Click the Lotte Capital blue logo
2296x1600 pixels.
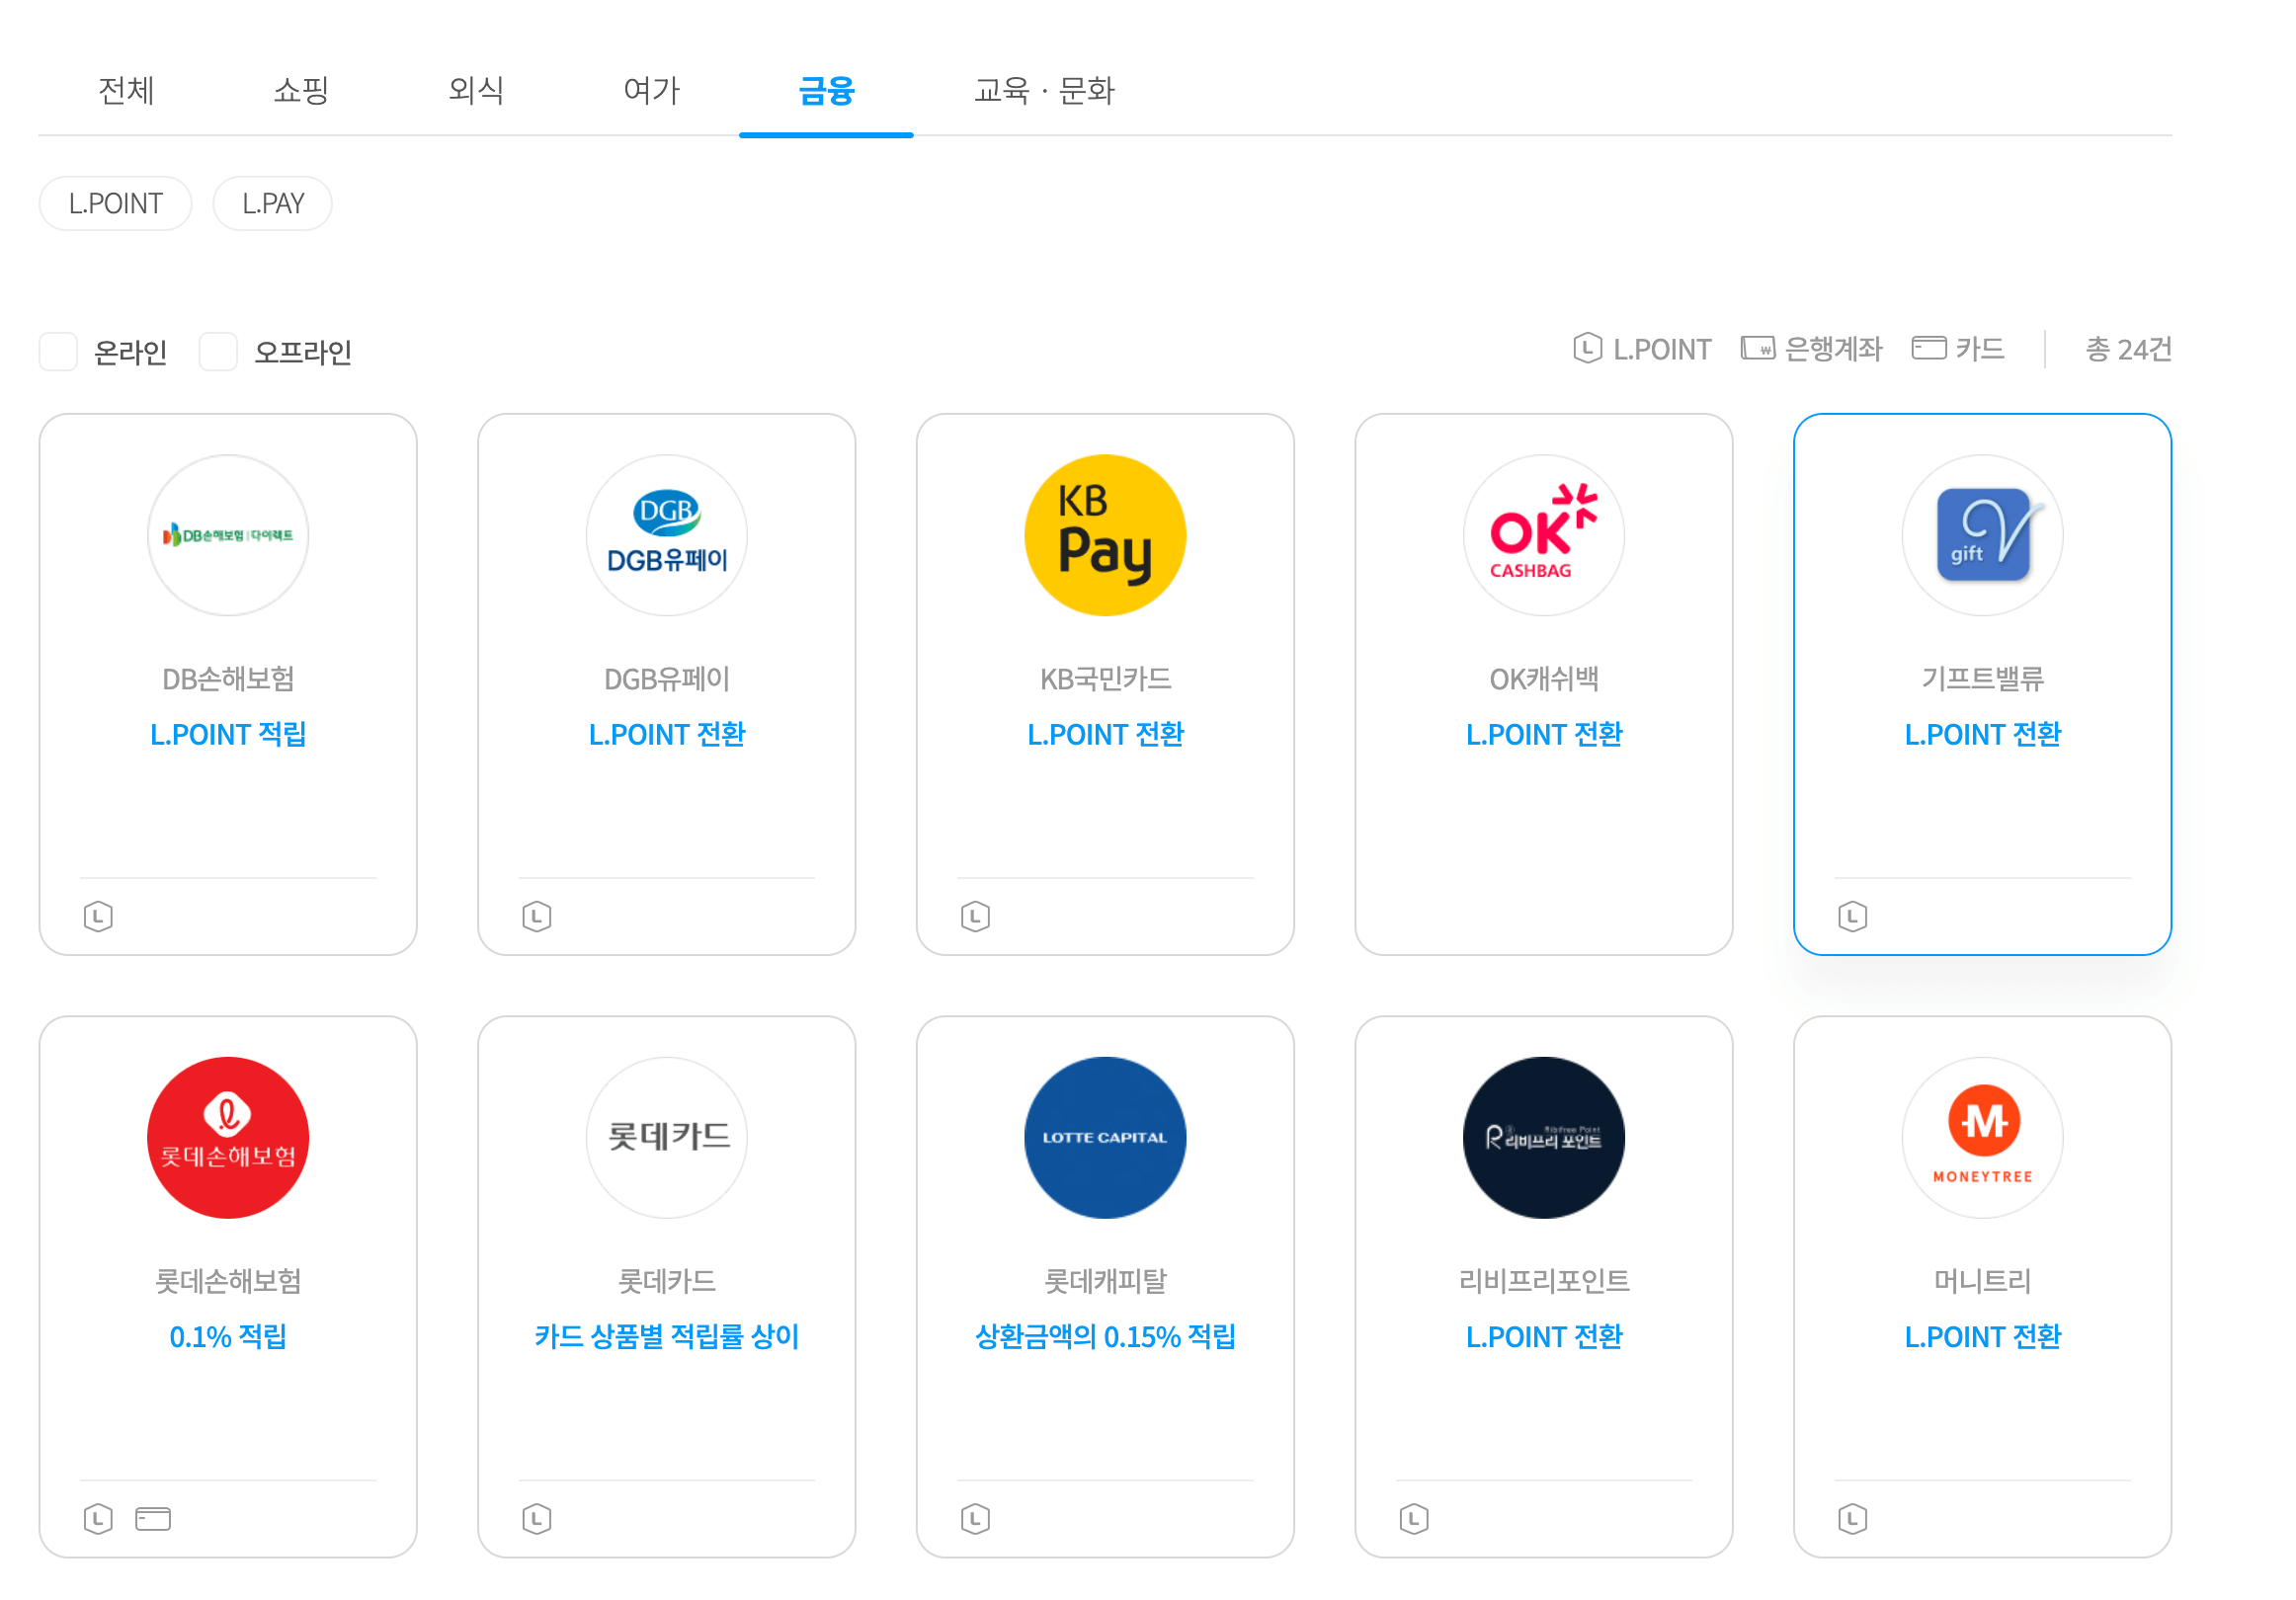pos(1104,1137)
